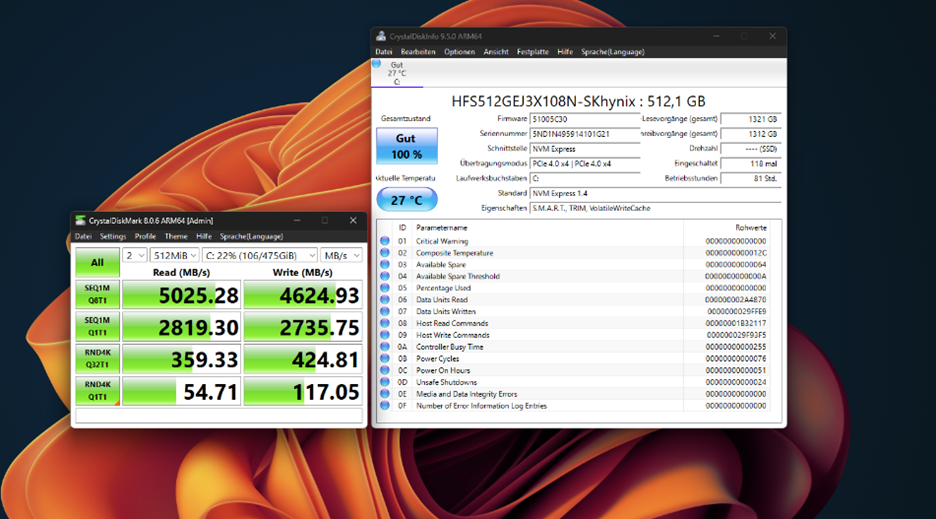936x519 pixels.
Task: Click the Eingeschaltet value 118 mal
Action: 751,164
